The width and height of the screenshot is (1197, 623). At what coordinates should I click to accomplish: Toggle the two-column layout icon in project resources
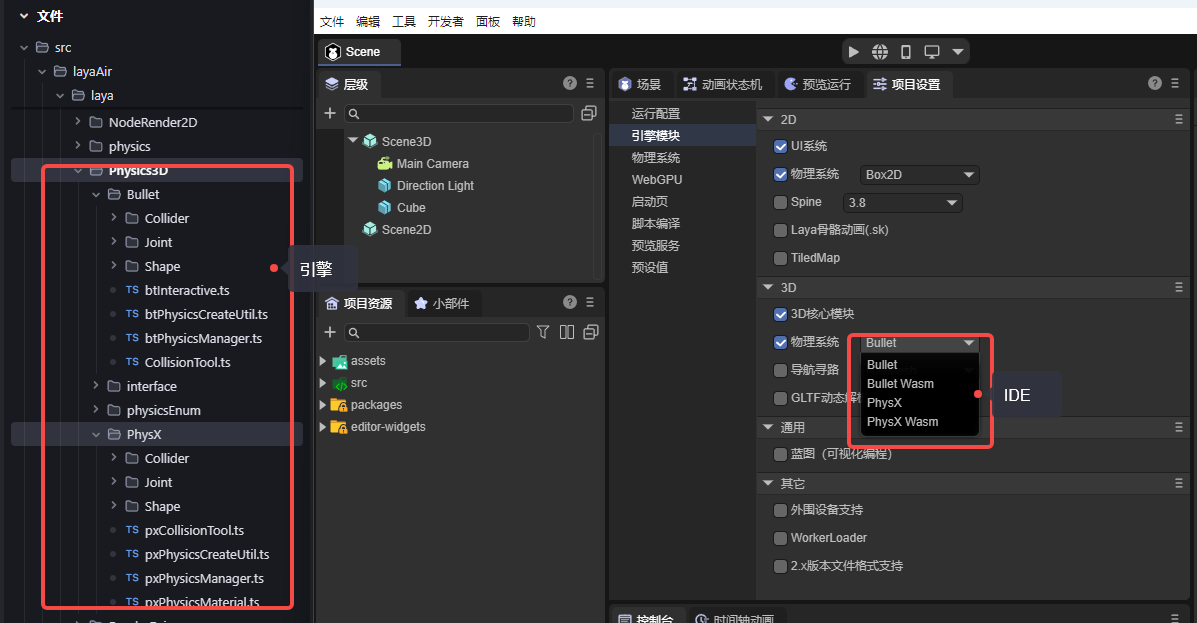point(567,332)
